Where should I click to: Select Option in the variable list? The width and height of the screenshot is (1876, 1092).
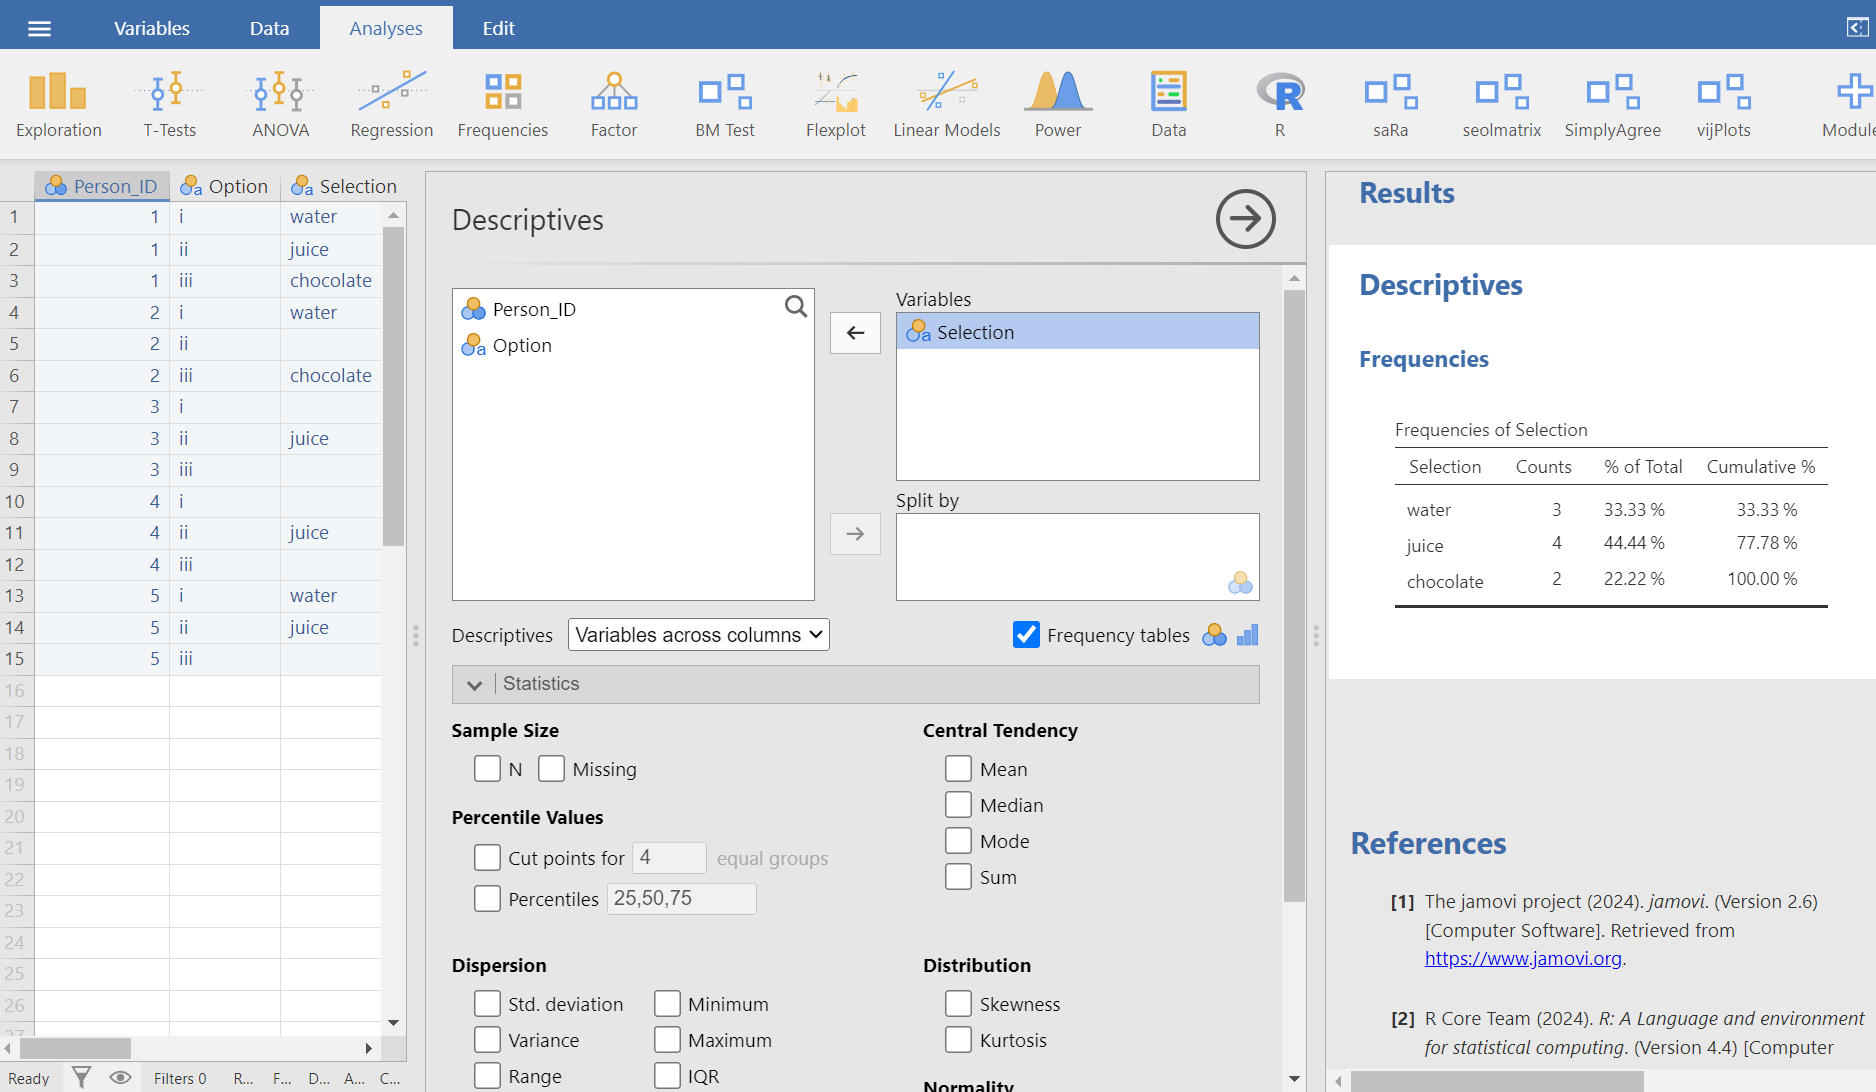633,345
